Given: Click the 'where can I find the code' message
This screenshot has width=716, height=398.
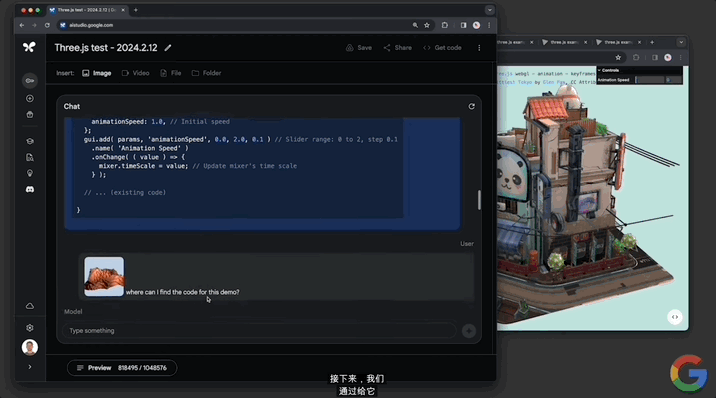Looking at the screenshot, I should point(183,292).
